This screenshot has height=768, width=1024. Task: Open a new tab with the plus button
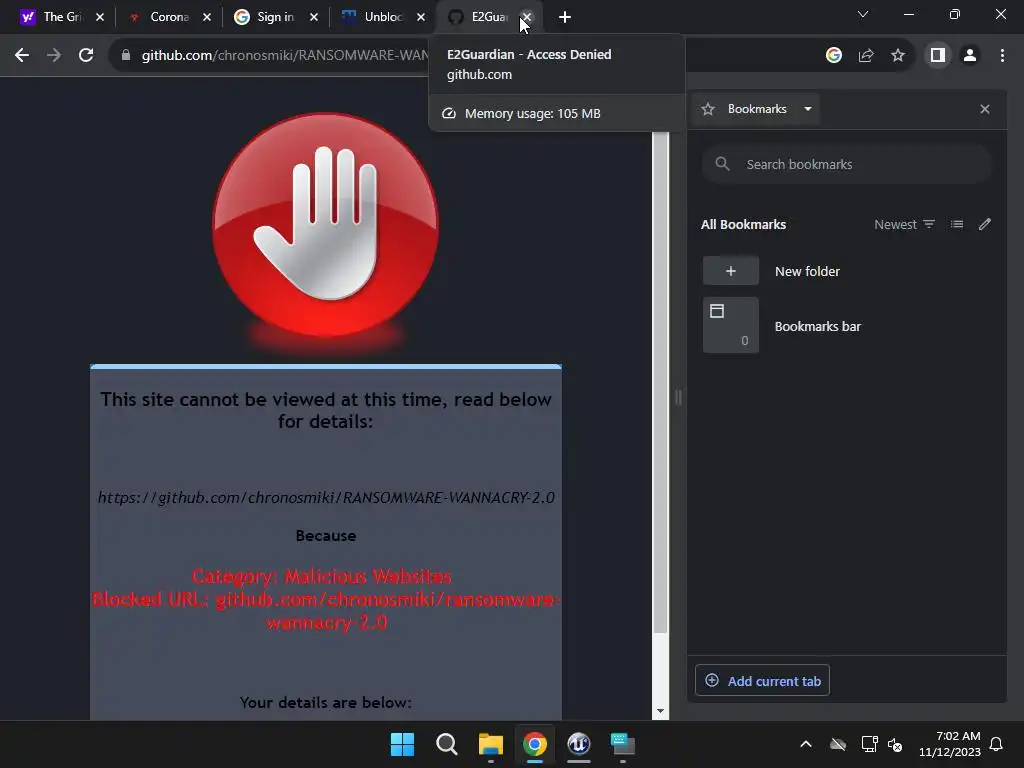pos(565,18)
